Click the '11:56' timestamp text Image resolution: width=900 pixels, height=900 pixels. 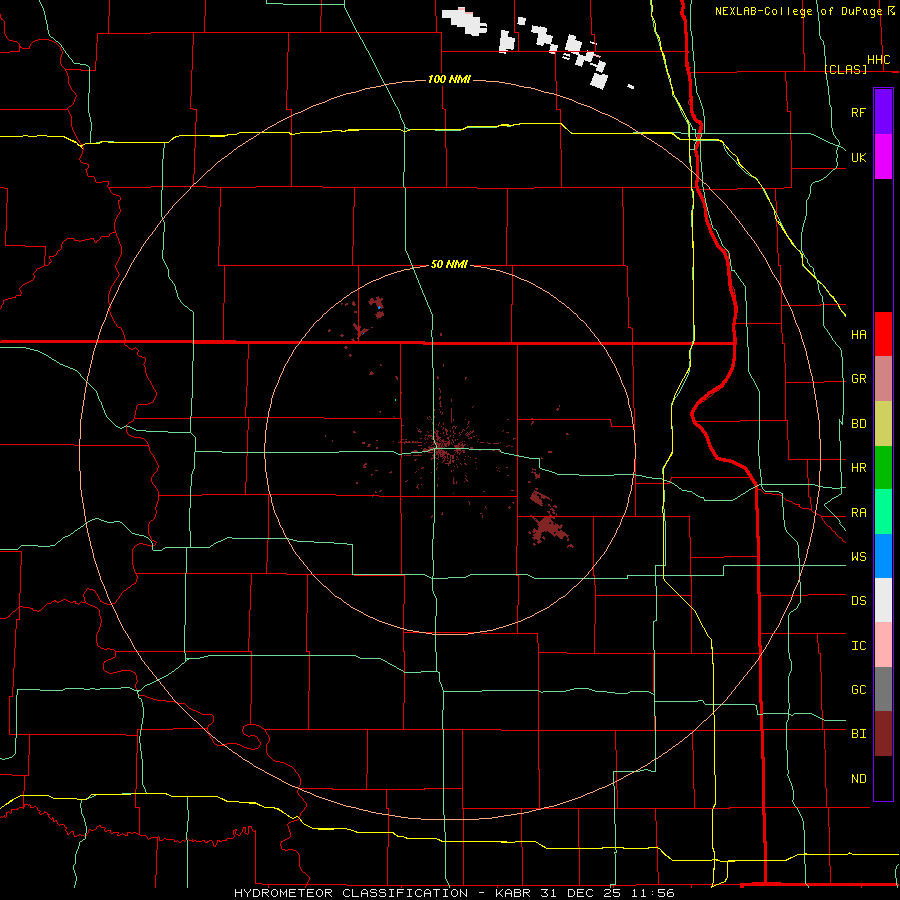click(x=655, y=893)
